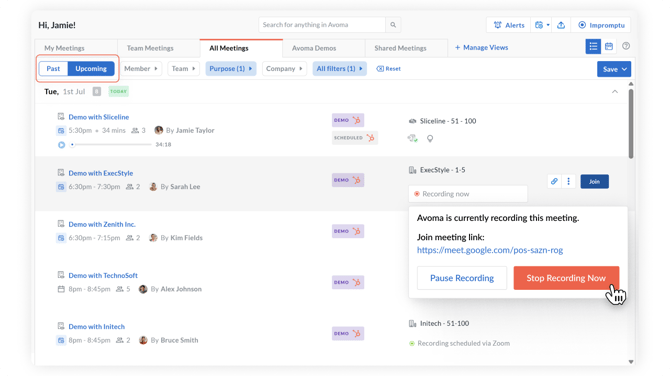This screenshot has height=376, width=670.
Task: Click the meeting count badge next to date
Action: pyautogui.click(x=97, y=91)
